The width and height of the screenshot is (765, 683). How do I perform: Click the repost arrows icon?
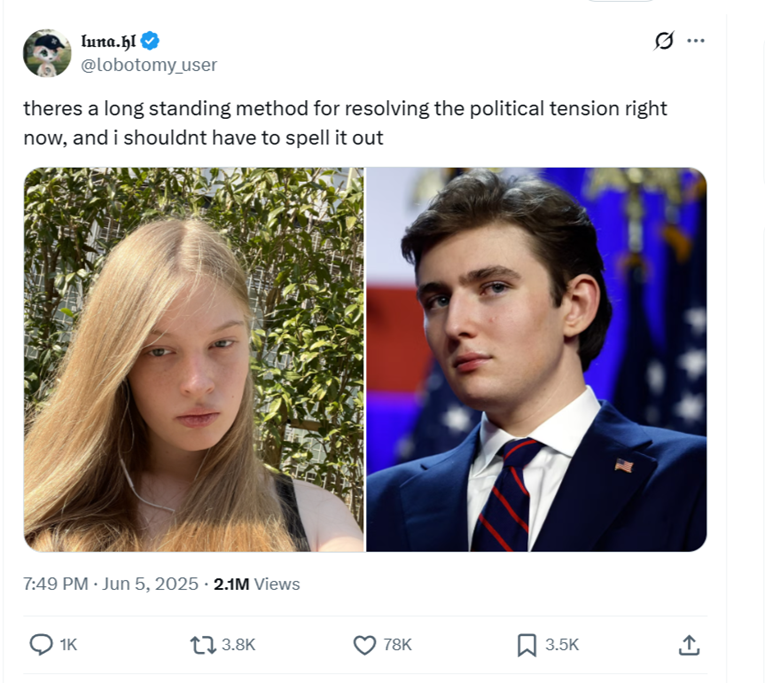pos(204,645)
